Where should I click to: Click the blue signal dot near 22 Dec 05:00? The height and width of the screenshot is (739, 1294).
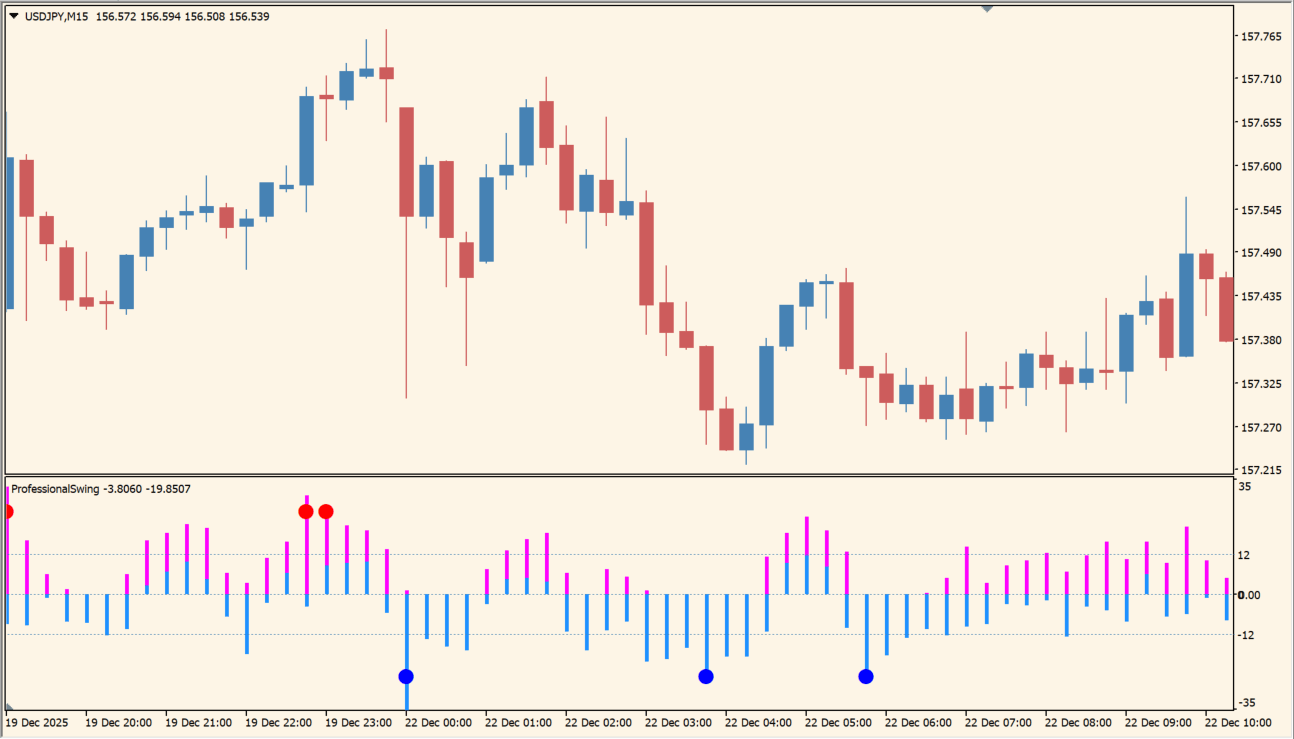866,677
